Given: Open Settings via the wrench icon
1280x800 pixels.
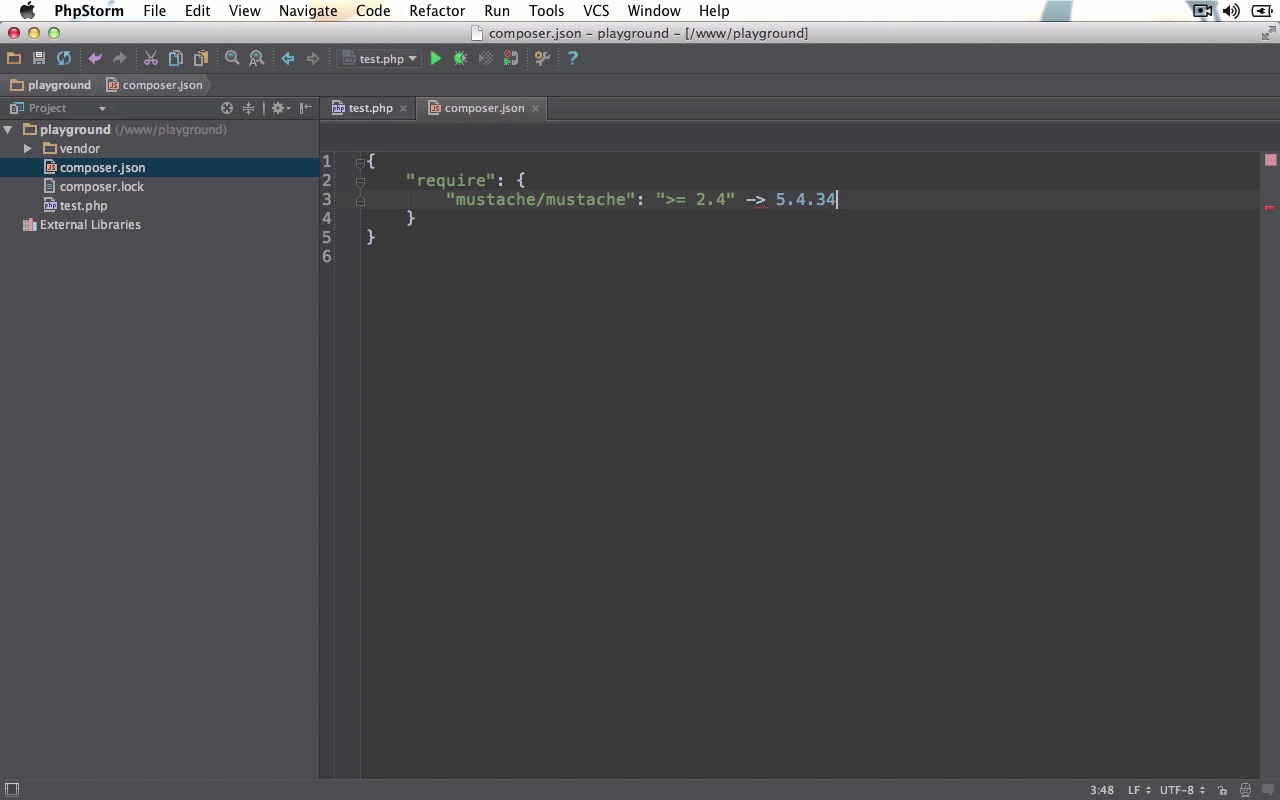Looking at the screenshot, I should coord(542,59).
